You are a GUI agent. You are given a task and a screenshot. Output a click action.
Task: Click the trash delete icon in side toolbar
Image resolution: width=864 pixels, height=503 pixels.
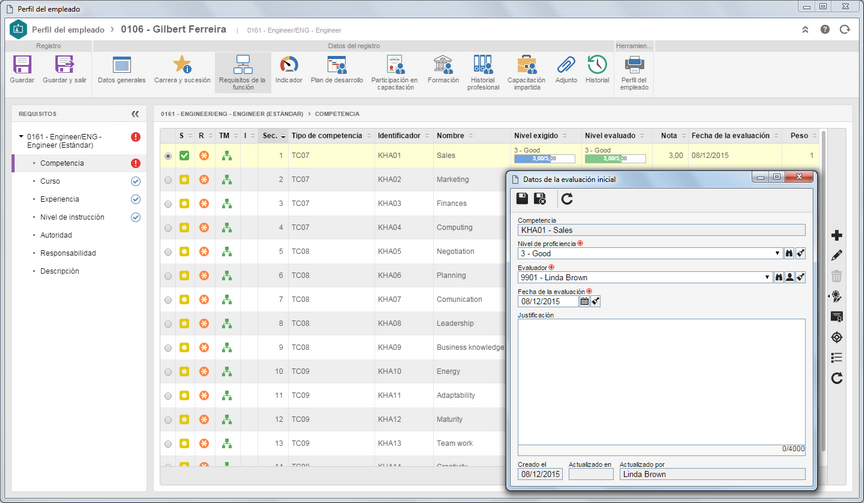pos(836,276)
